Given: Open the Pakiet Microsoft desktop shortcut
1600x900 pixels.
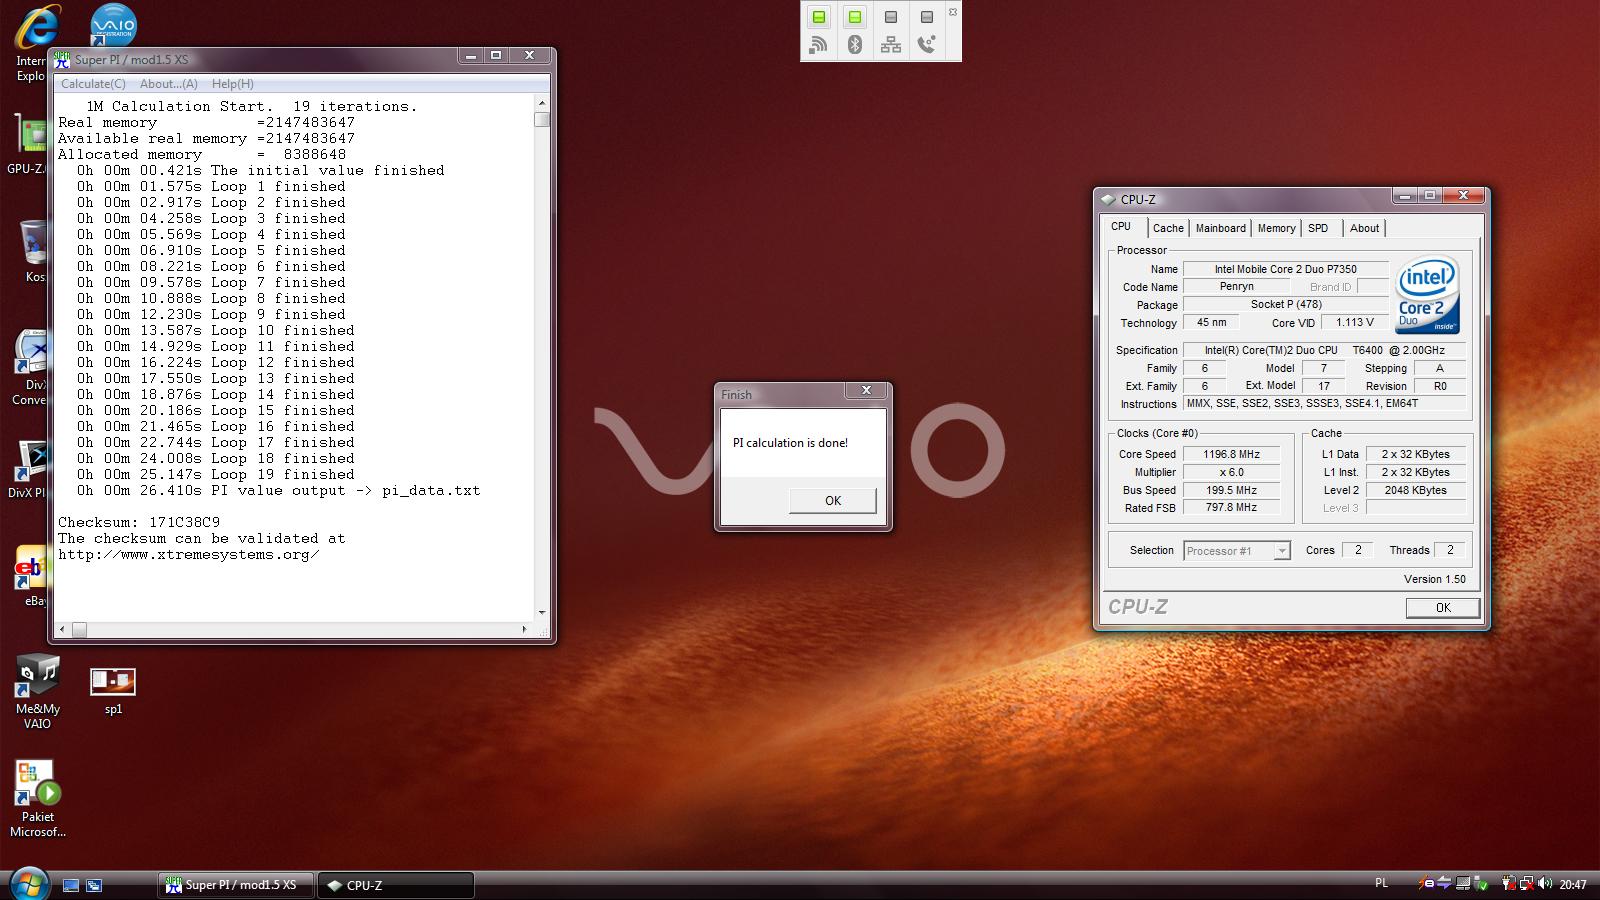Looking at the screenshot, I should (x=37, y=799).
